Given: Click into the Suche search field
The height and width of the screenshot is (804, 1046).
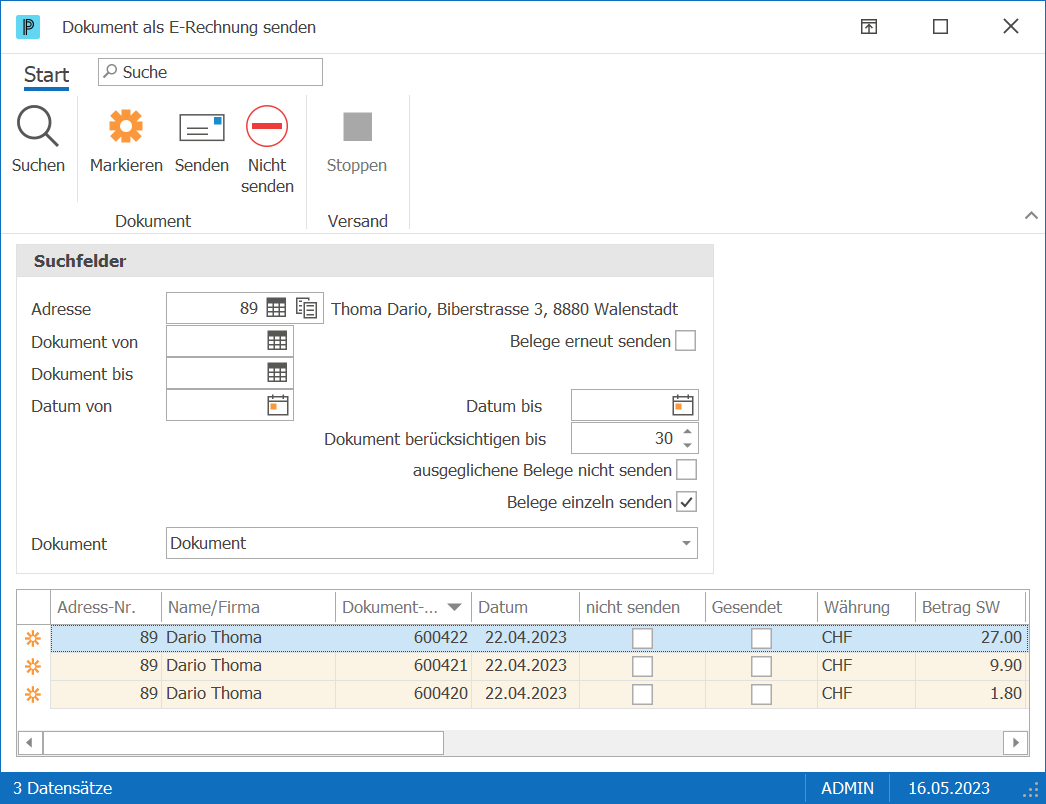Looking at the screenshot, I should pyautogui.click(x=210, y=72).
